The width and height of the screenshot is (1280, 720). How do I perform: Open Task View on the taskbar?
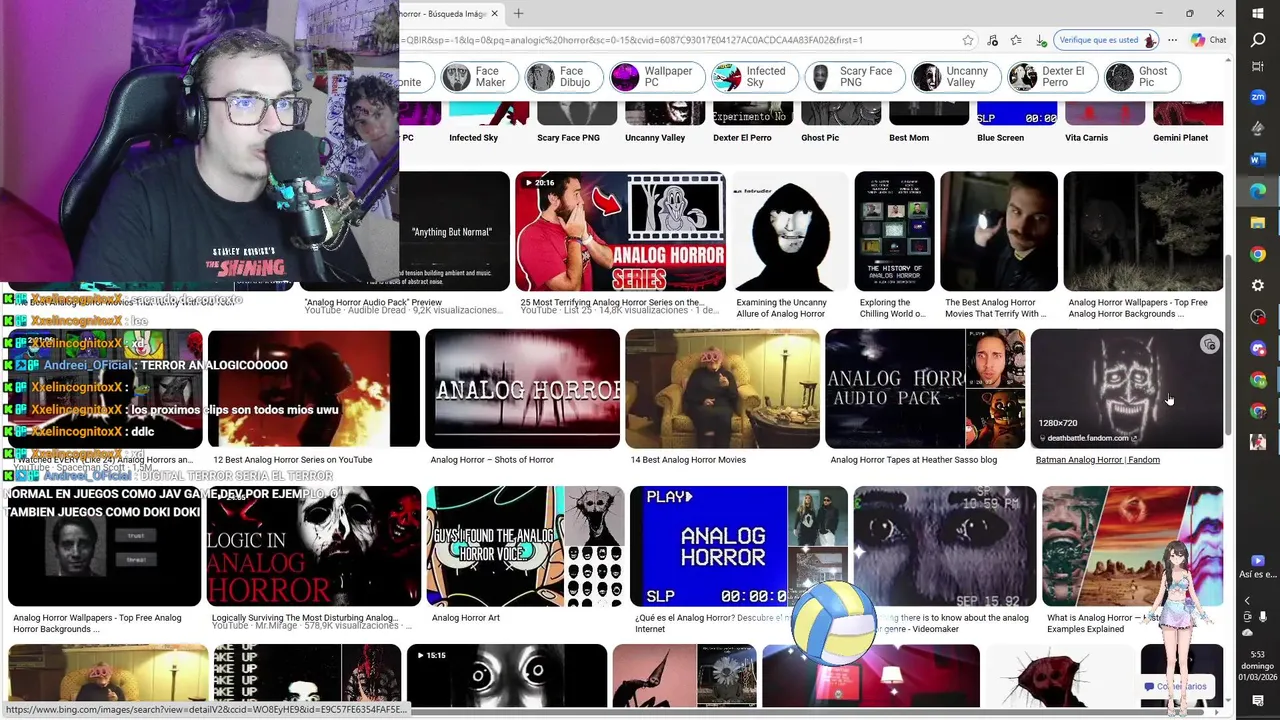click(x=1258, y=66)
